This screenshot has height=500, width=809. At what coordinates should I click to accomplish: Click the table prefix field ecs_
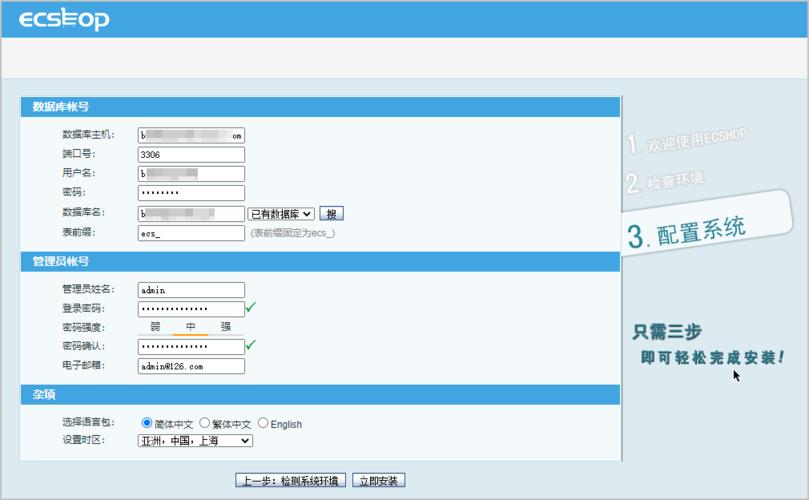191,233
